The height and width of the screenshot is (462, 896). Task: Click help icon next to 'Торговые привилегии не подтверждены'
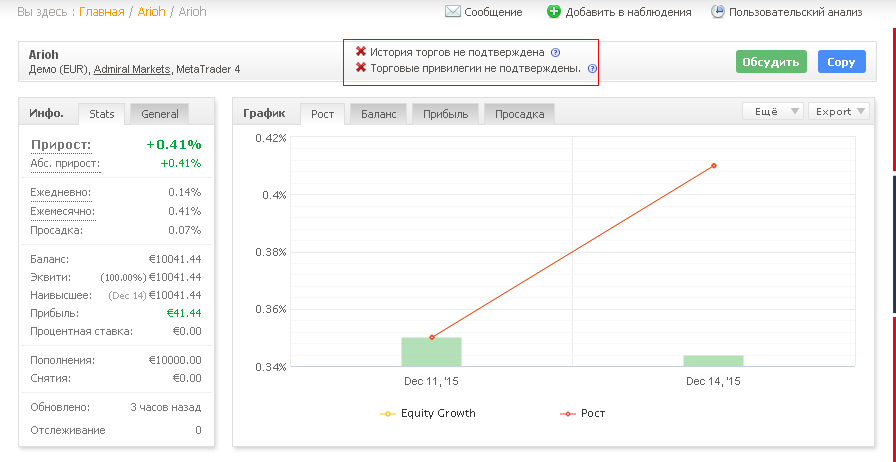592,69
